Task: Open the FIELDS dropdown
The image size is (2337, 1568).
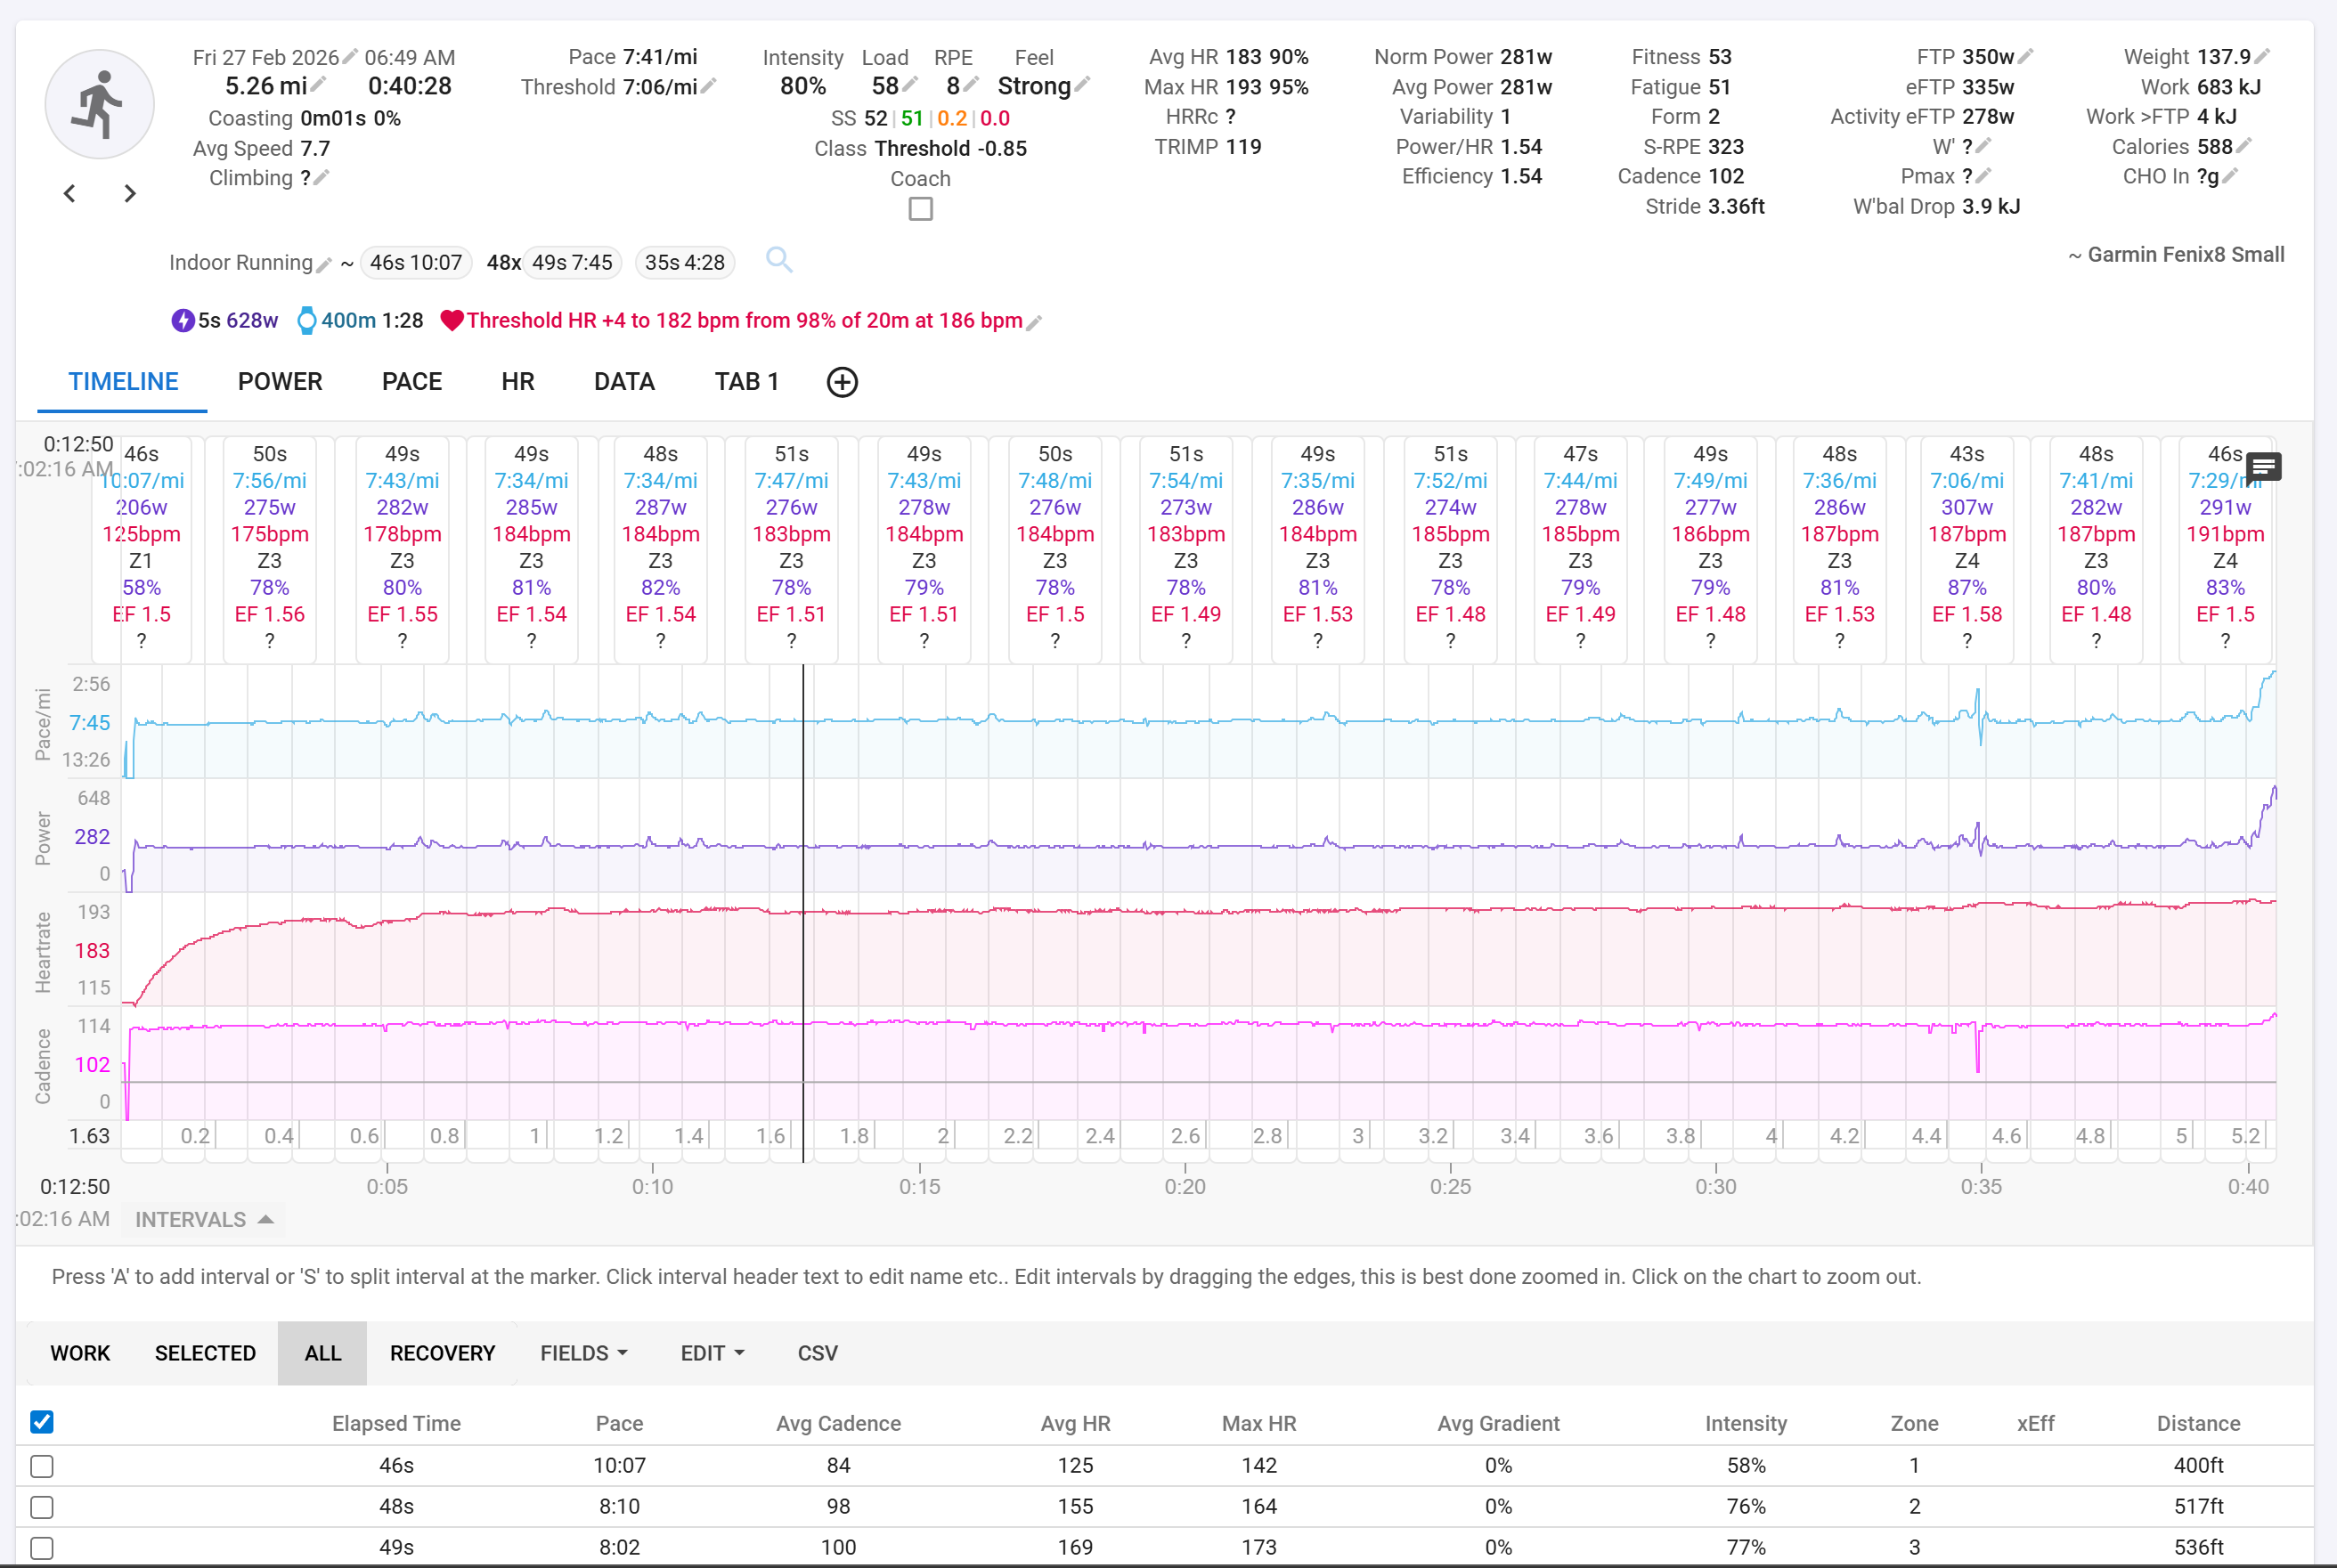Action: (584, 1353)
